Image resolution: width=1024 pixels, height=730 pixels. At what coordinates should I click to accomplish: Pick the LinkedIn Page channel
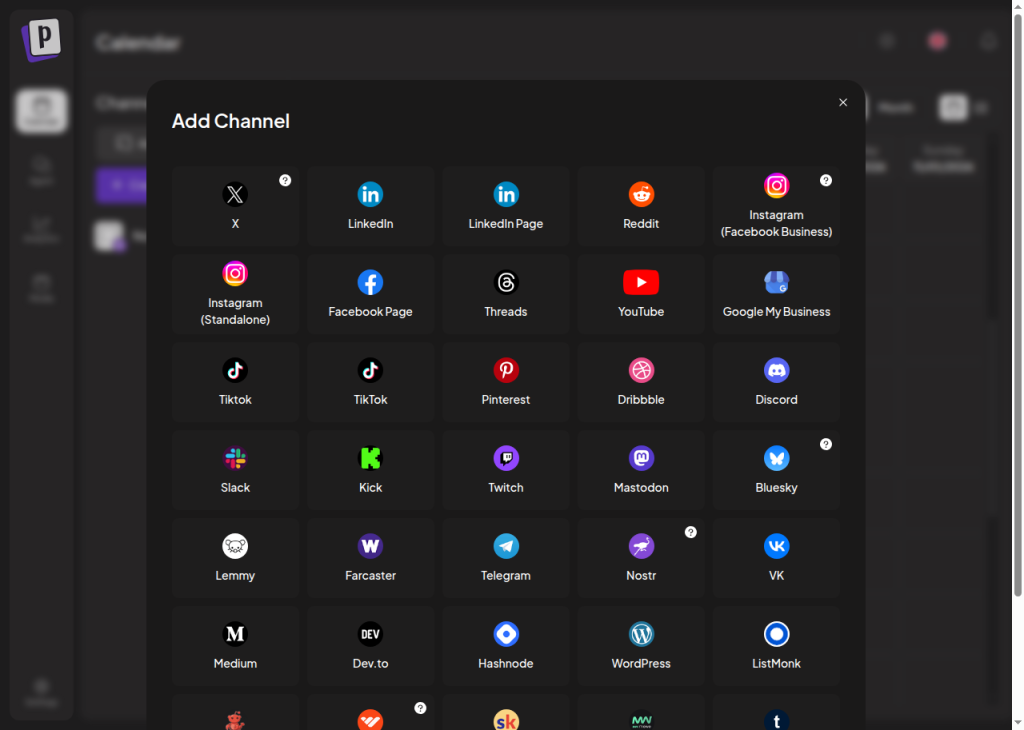click(x=505, y=206)
